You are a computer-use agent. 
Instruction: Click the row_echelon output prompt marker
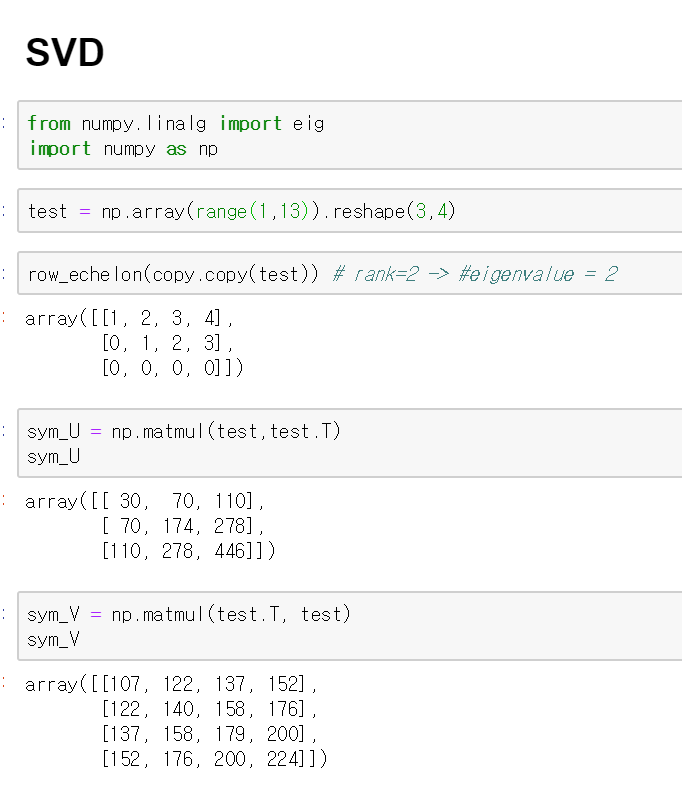click(4, 318)
